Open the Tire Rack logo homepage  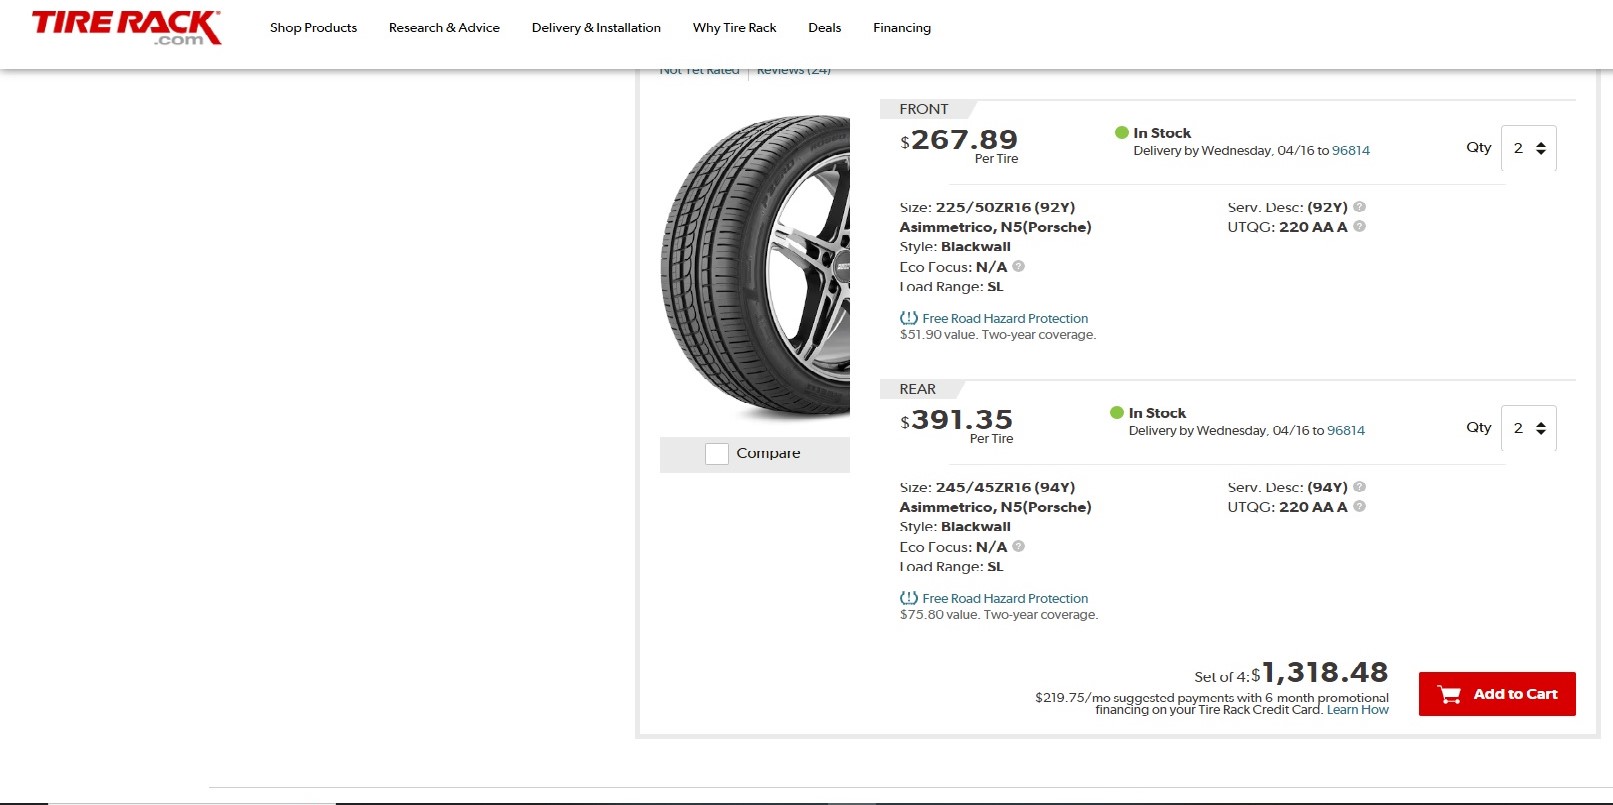click(x=126, y=27)
